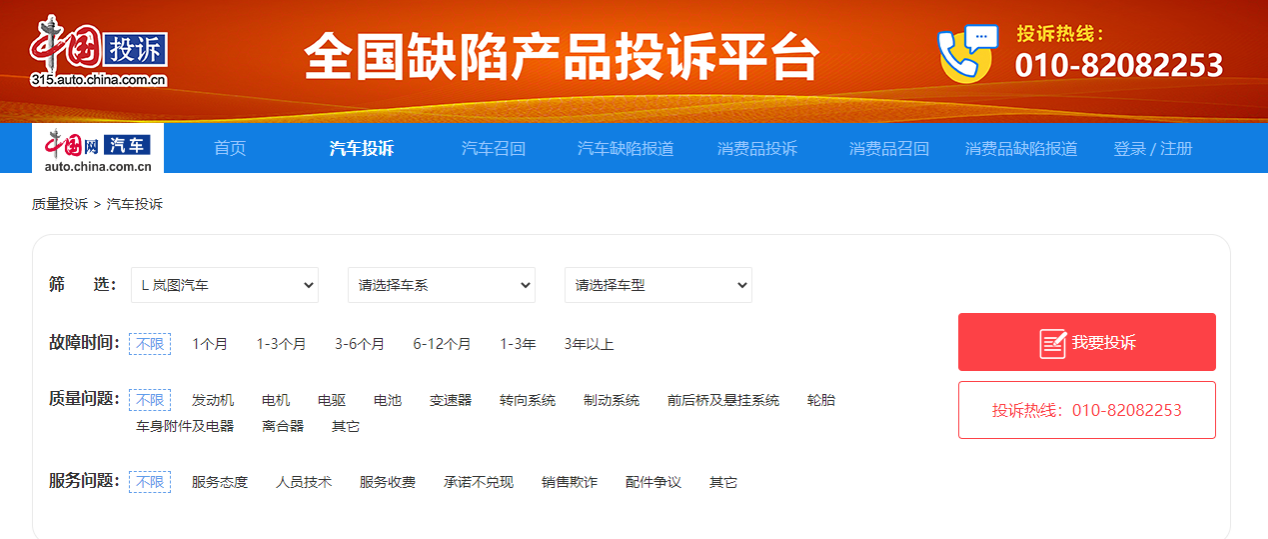Filter quality issues by 发动机
The width and height of the screenshot is (1268, 539).
(x=213, y=400)
